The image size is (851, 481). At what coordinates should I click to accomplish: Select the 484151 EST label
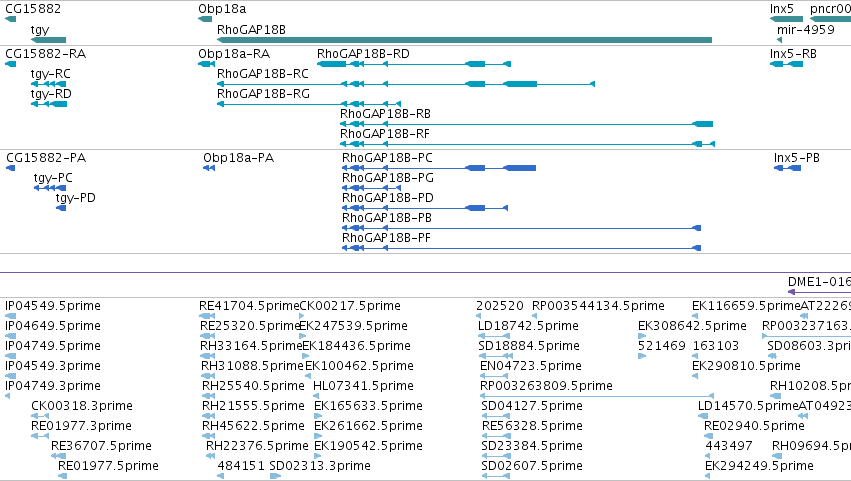click(x=241, y=466)
